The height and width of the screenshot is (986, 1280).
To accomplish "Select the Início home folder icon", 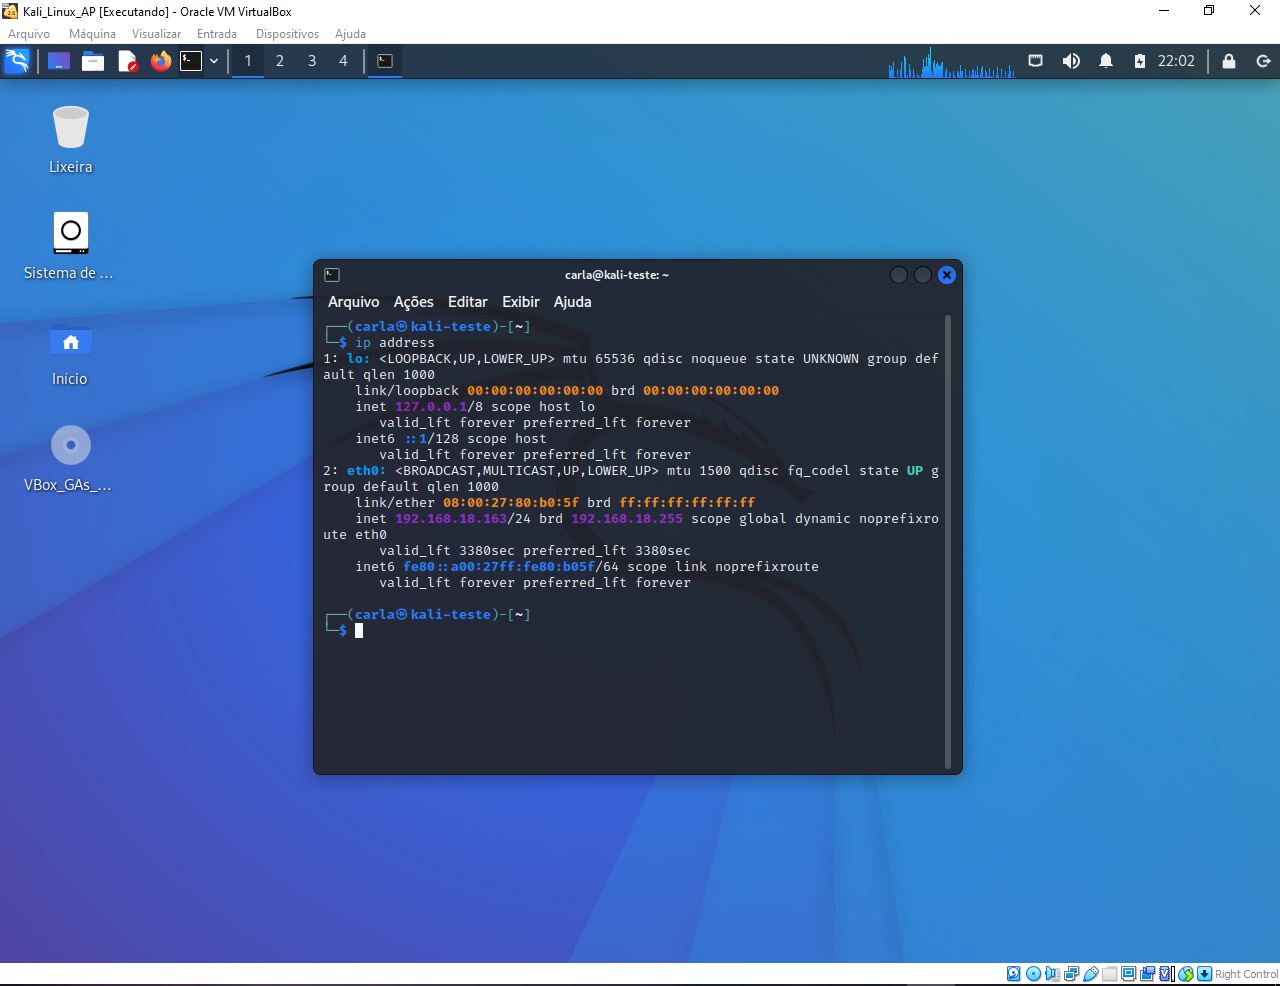I will click(x=70, y=355).
